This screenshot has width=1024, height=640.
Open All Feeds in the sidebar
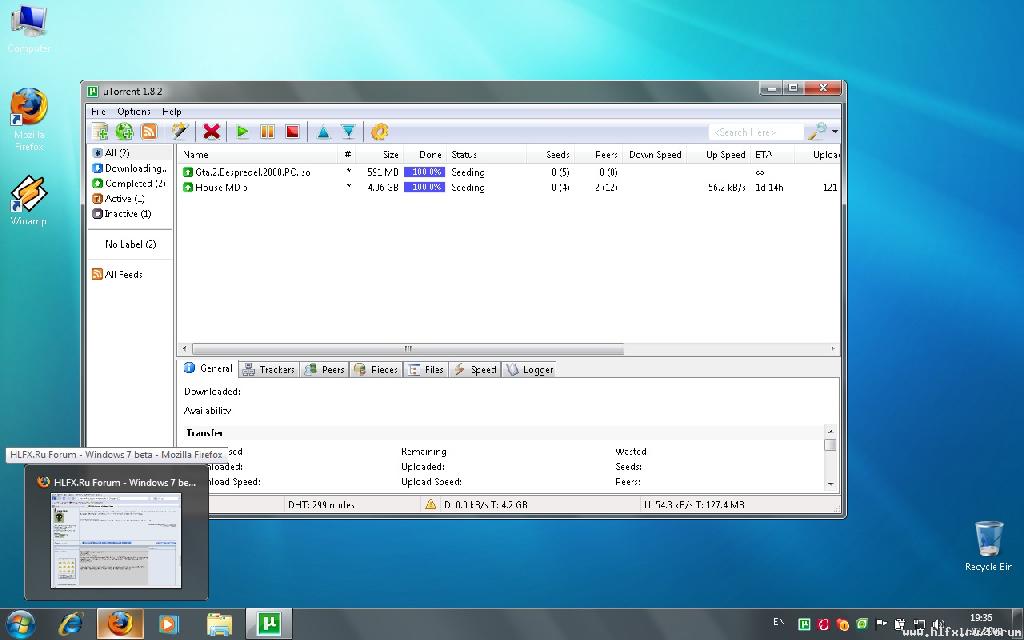[118, 274]
